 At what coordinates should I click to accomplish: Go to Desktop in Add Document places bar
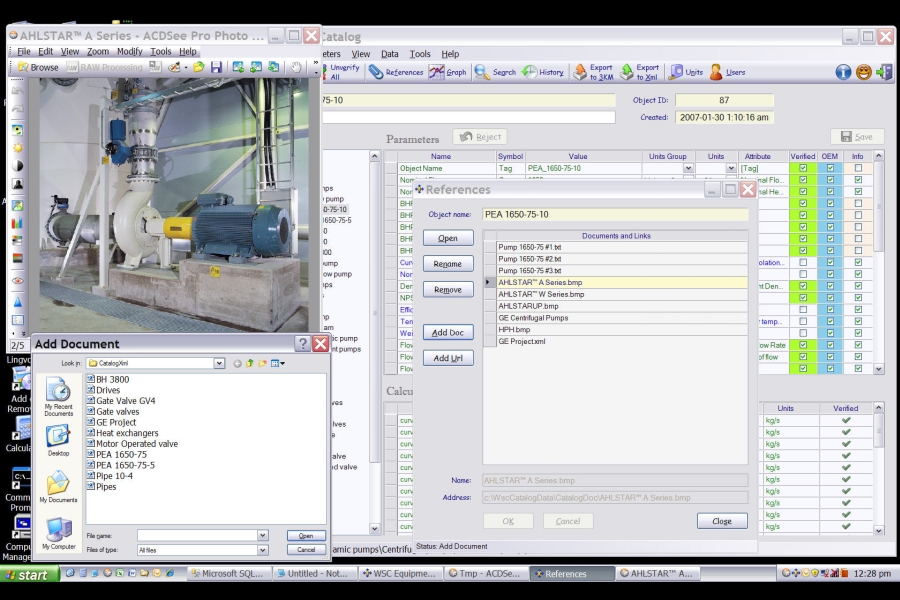click(59, 441)
